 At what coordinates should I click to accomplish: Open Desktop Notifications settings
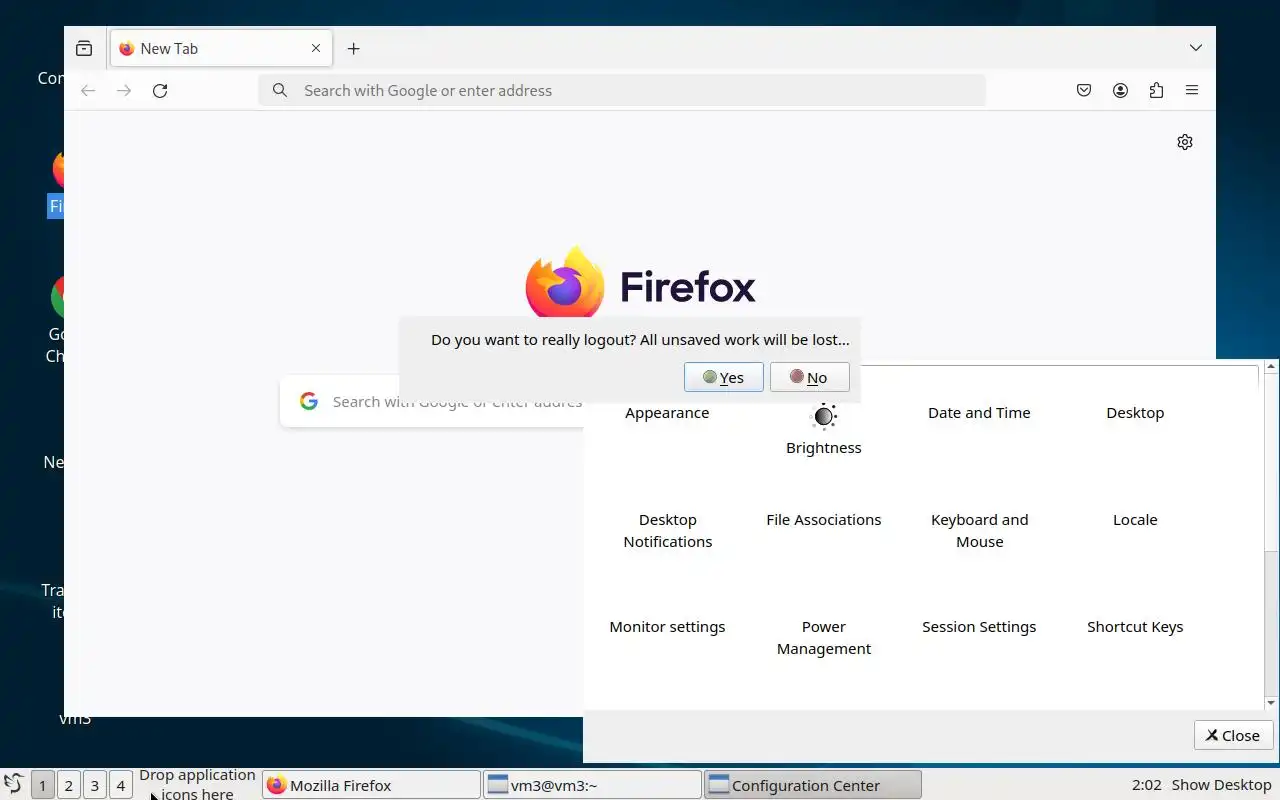pyautogui.click(x=668, y=531)
